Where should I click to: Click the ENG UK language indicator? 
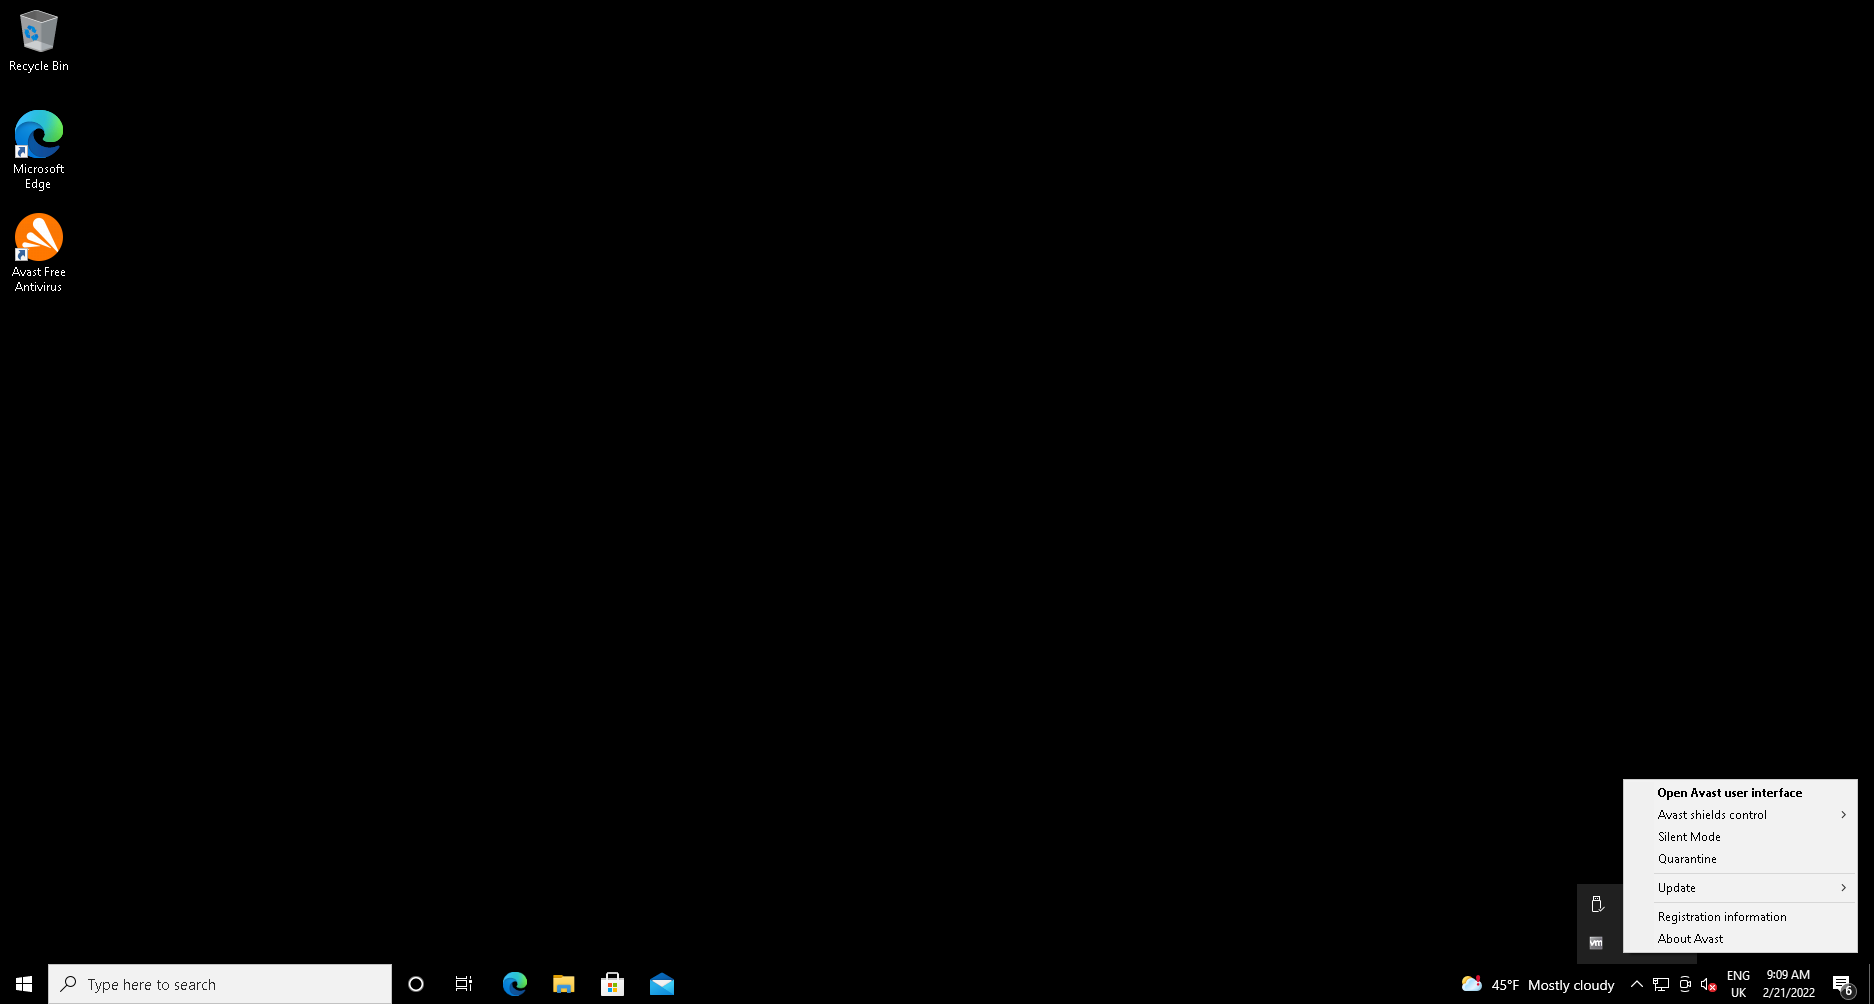[1738, 984]
